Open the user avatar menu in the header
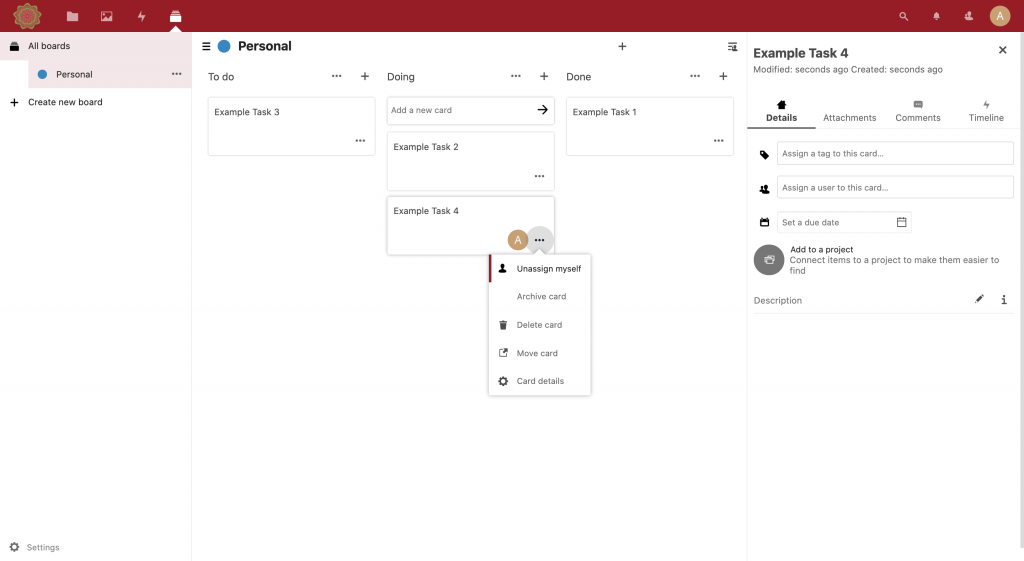This screenshot has height=561, width=1024. [999, 16]
